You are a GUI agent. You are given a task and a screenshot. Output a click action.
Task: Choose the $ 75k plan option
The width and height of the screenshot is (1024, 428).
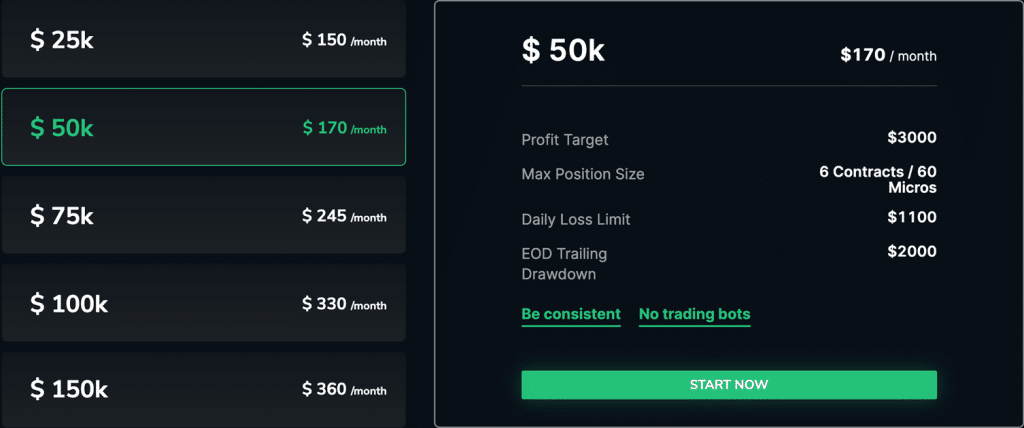203,215
